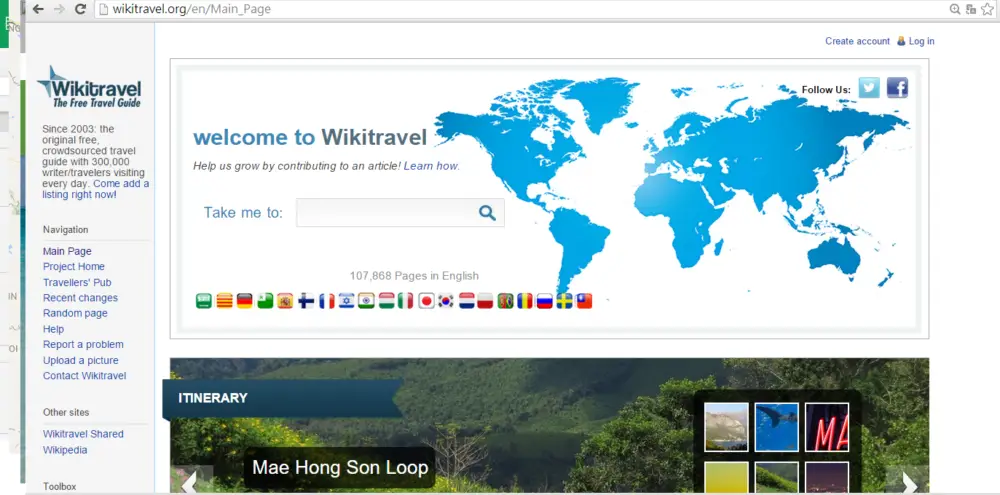Viewport: 1000px width, 495px height.
Task: Click the Wikitravel logo
Action: click(x=89, y=87)
